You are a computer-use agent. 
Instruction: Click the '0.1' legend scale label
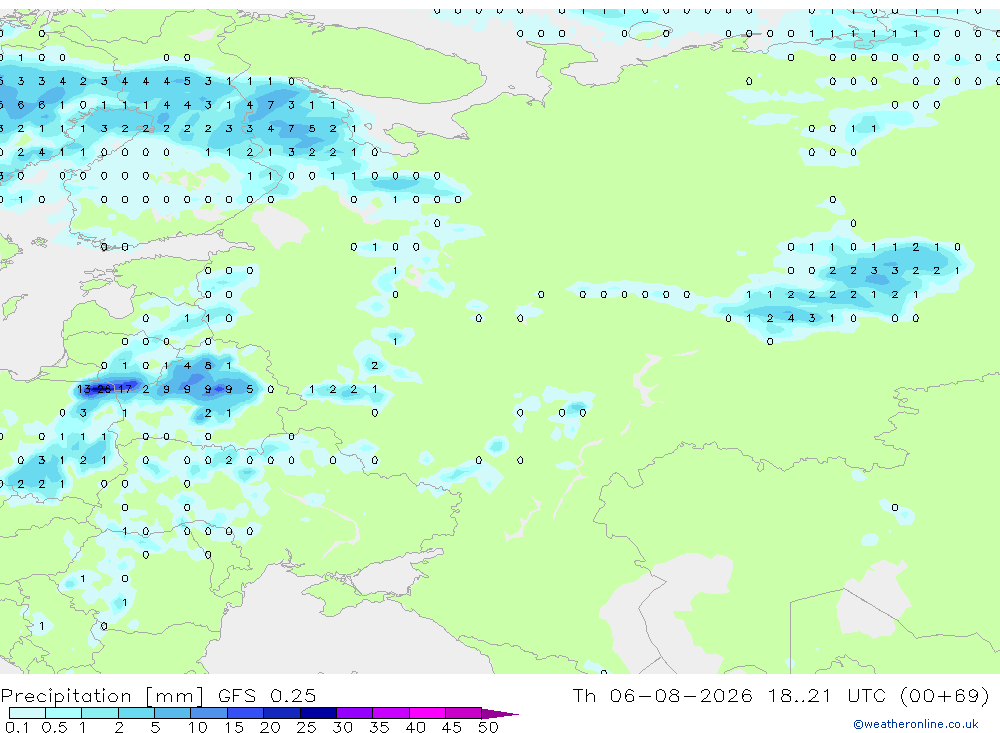[x=17, y=727]
